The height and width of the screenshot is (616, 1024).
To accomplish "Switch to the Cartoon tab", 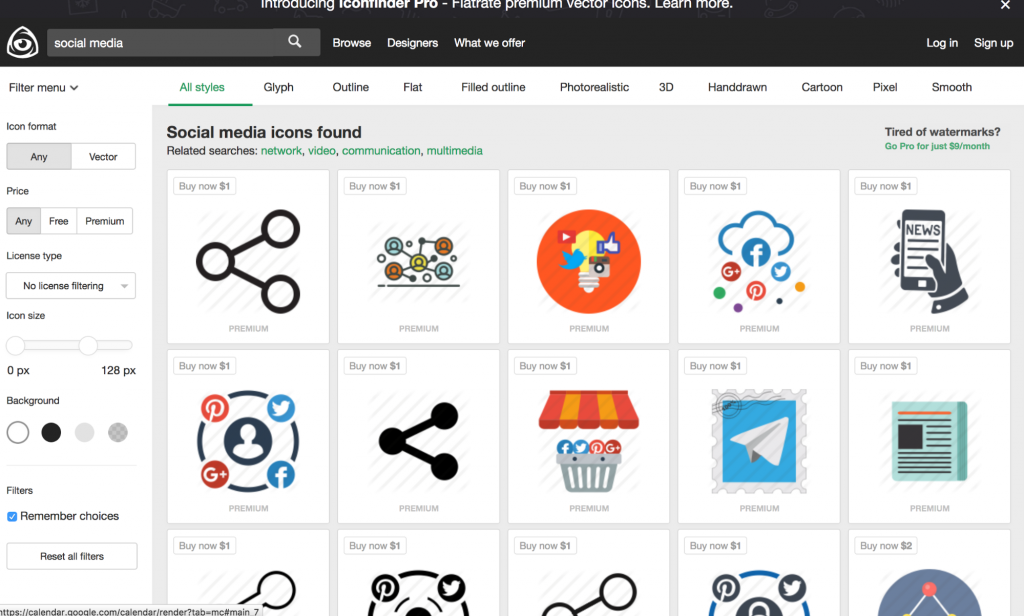I will [x=822, y=87].
